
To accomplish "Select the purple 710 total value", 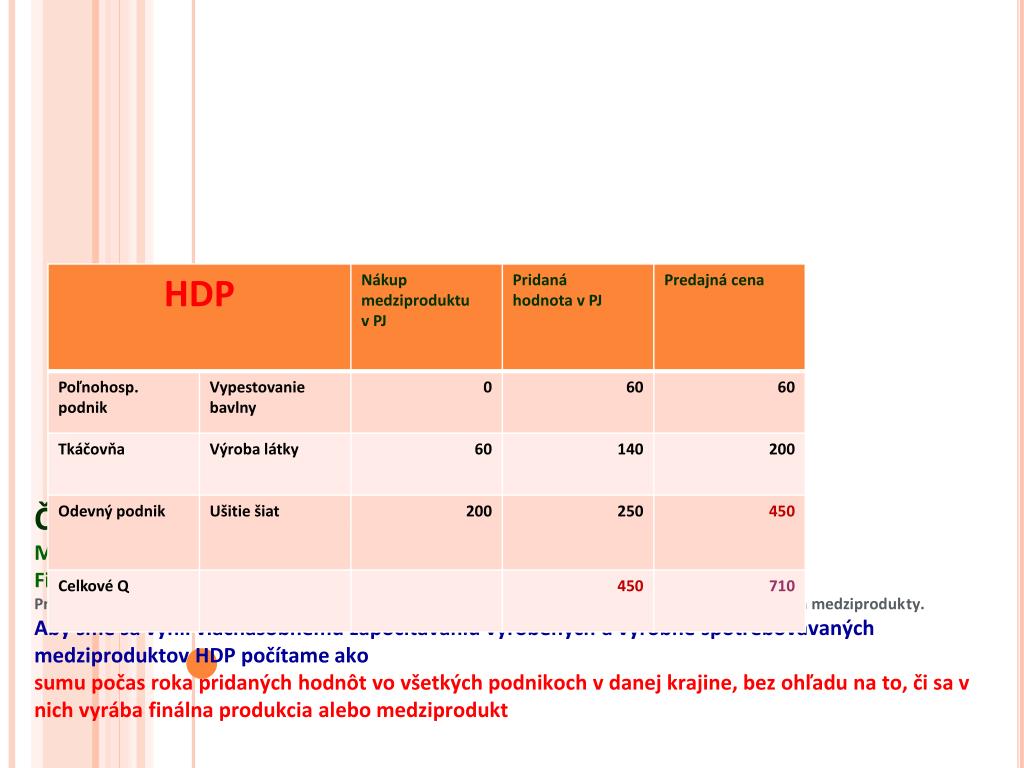I will tap(782, 586).
